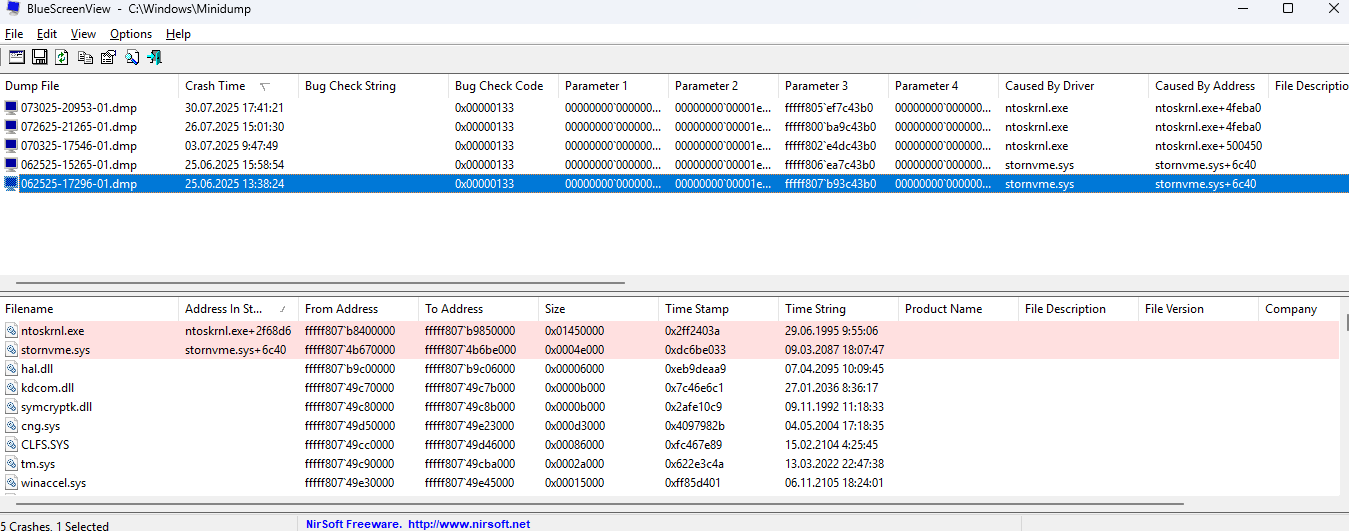The width and height of the screenshot is (1349, 531).
Task: Click the file icon next to stornvme.sys
Action: 11,350
